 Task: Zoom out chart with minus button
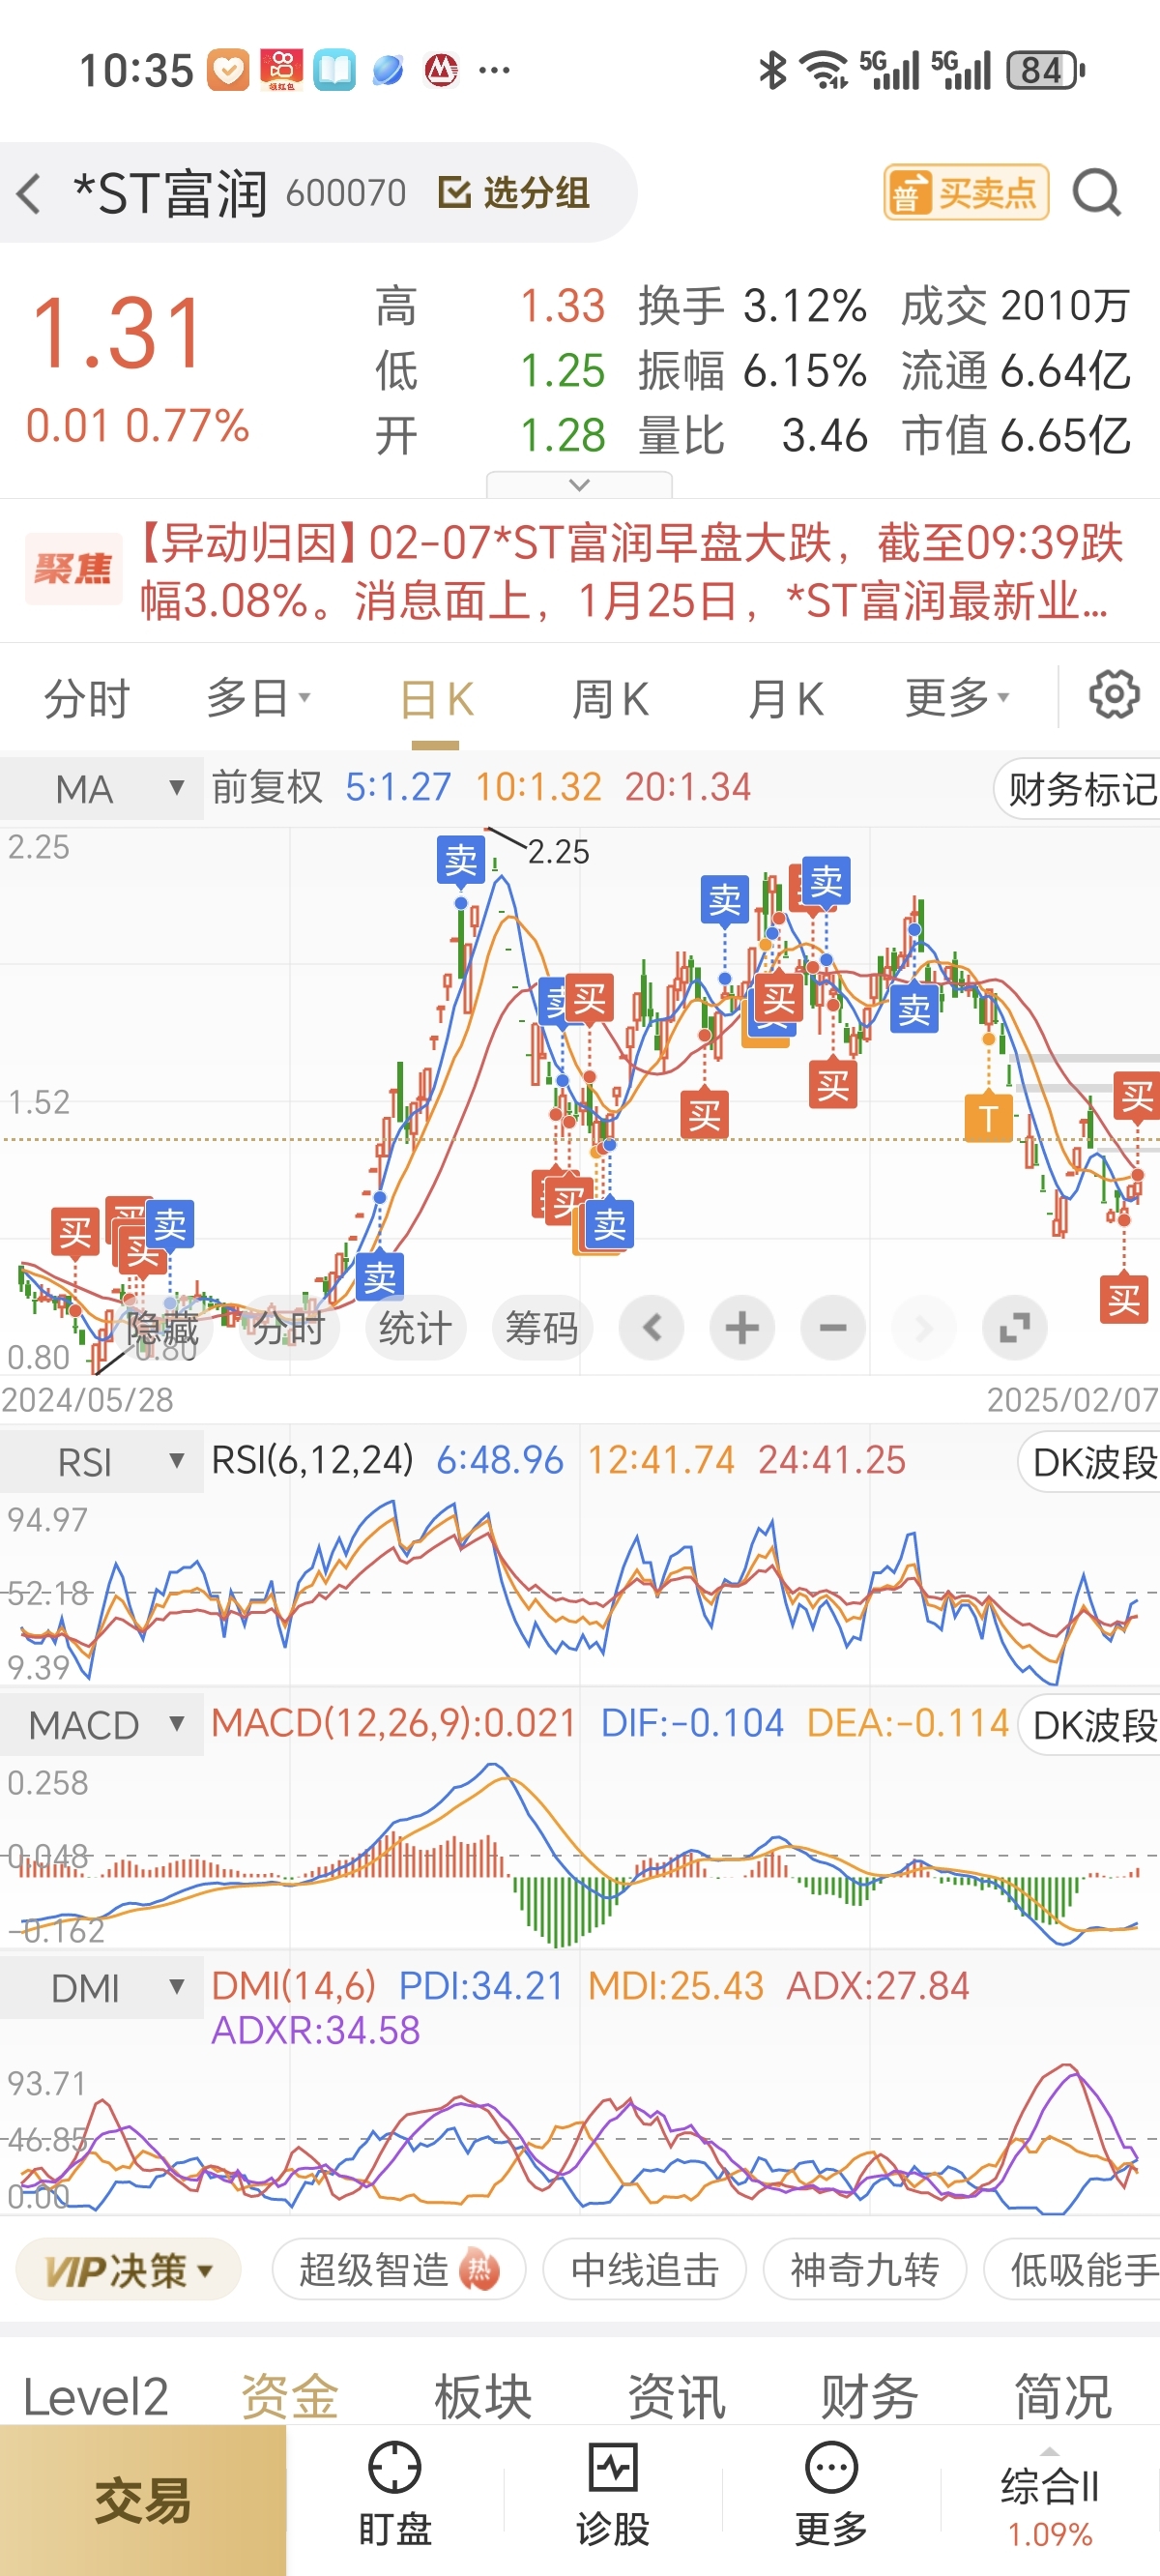[833, 1328]
